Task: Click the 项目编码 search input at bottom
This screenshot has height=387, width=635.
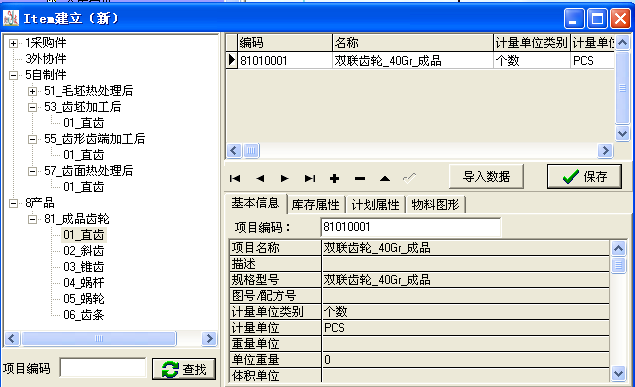Action: click(x=103, y=368)
